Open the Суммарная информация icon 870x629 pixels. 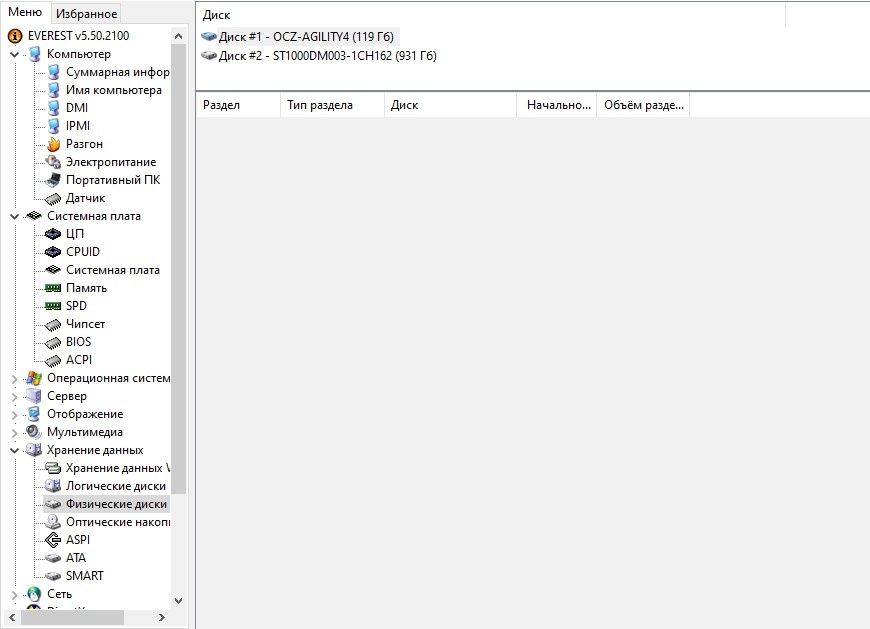53,72
